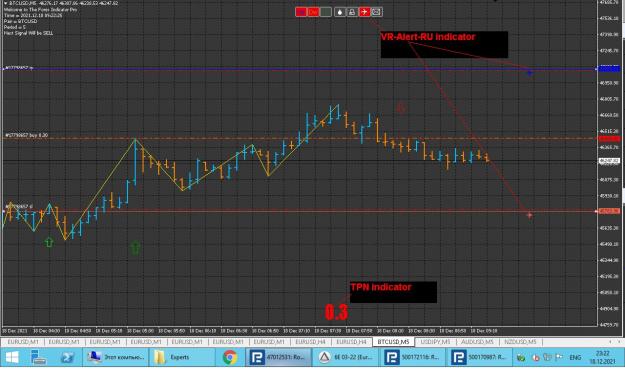The height and width of the screenshot is (391, 625).
Task: Open Server Manager from taskbar
Action: [39, 357]
